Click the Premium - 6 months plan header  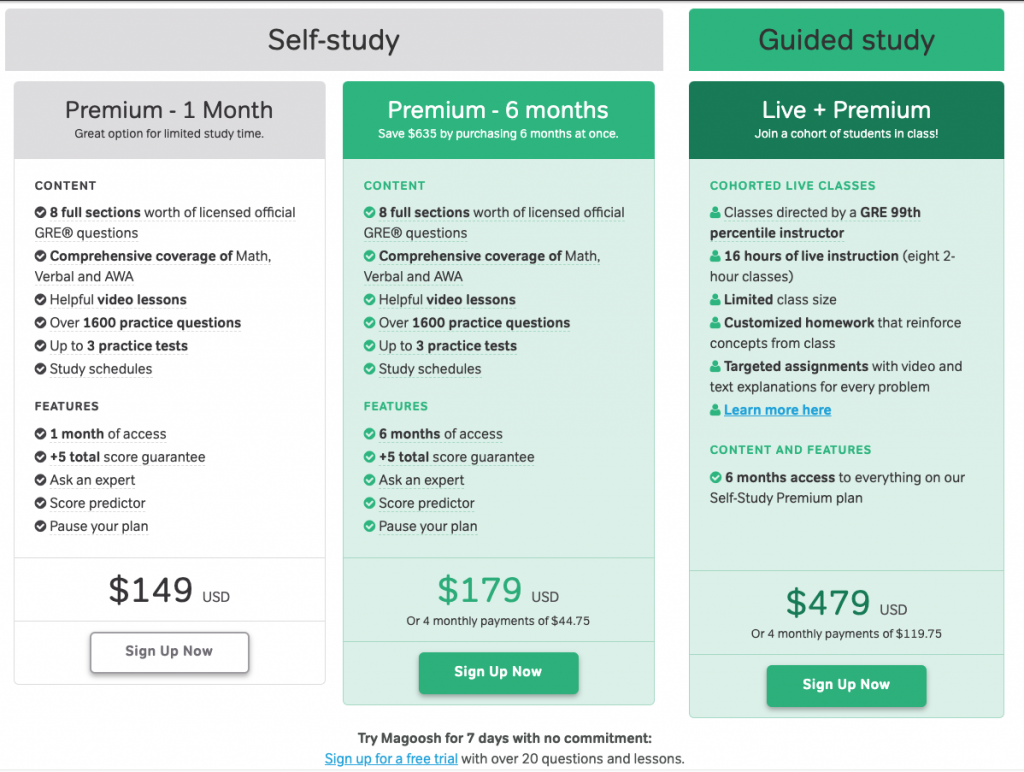[x=498, y=120]
